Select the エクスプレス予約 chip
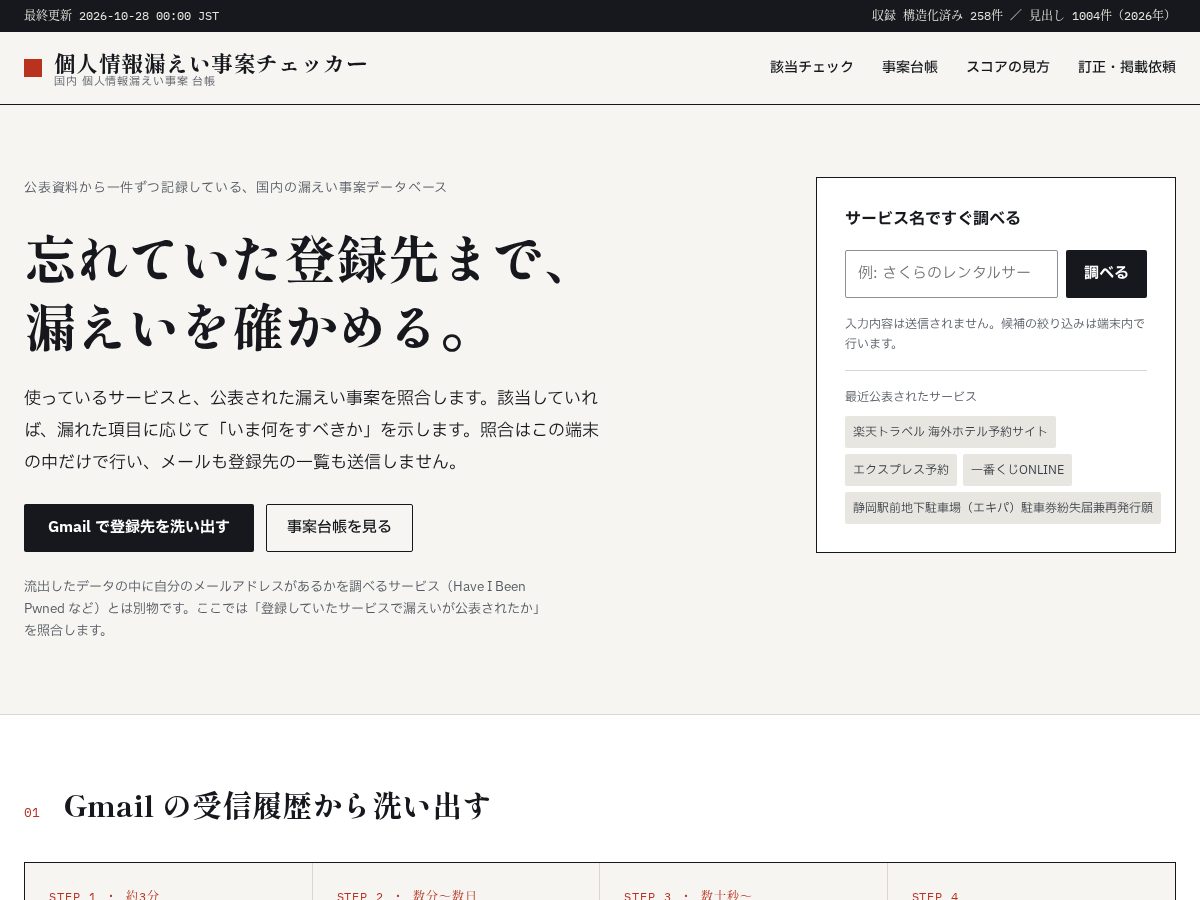The image size is (1200, 900). [901, 470]
